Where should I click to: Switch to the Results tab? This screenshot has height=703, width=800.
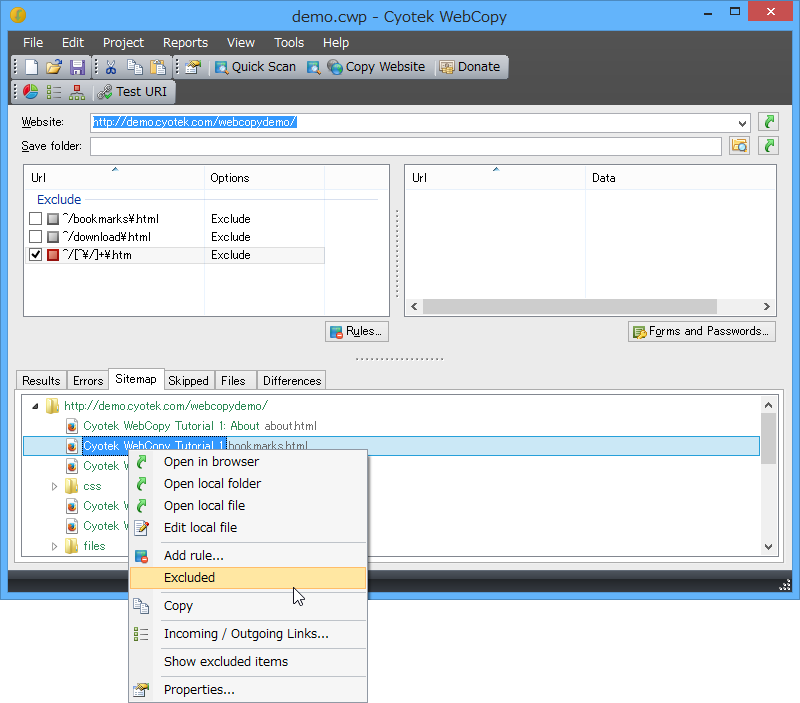pyautogui.click(x=41, y=381)
